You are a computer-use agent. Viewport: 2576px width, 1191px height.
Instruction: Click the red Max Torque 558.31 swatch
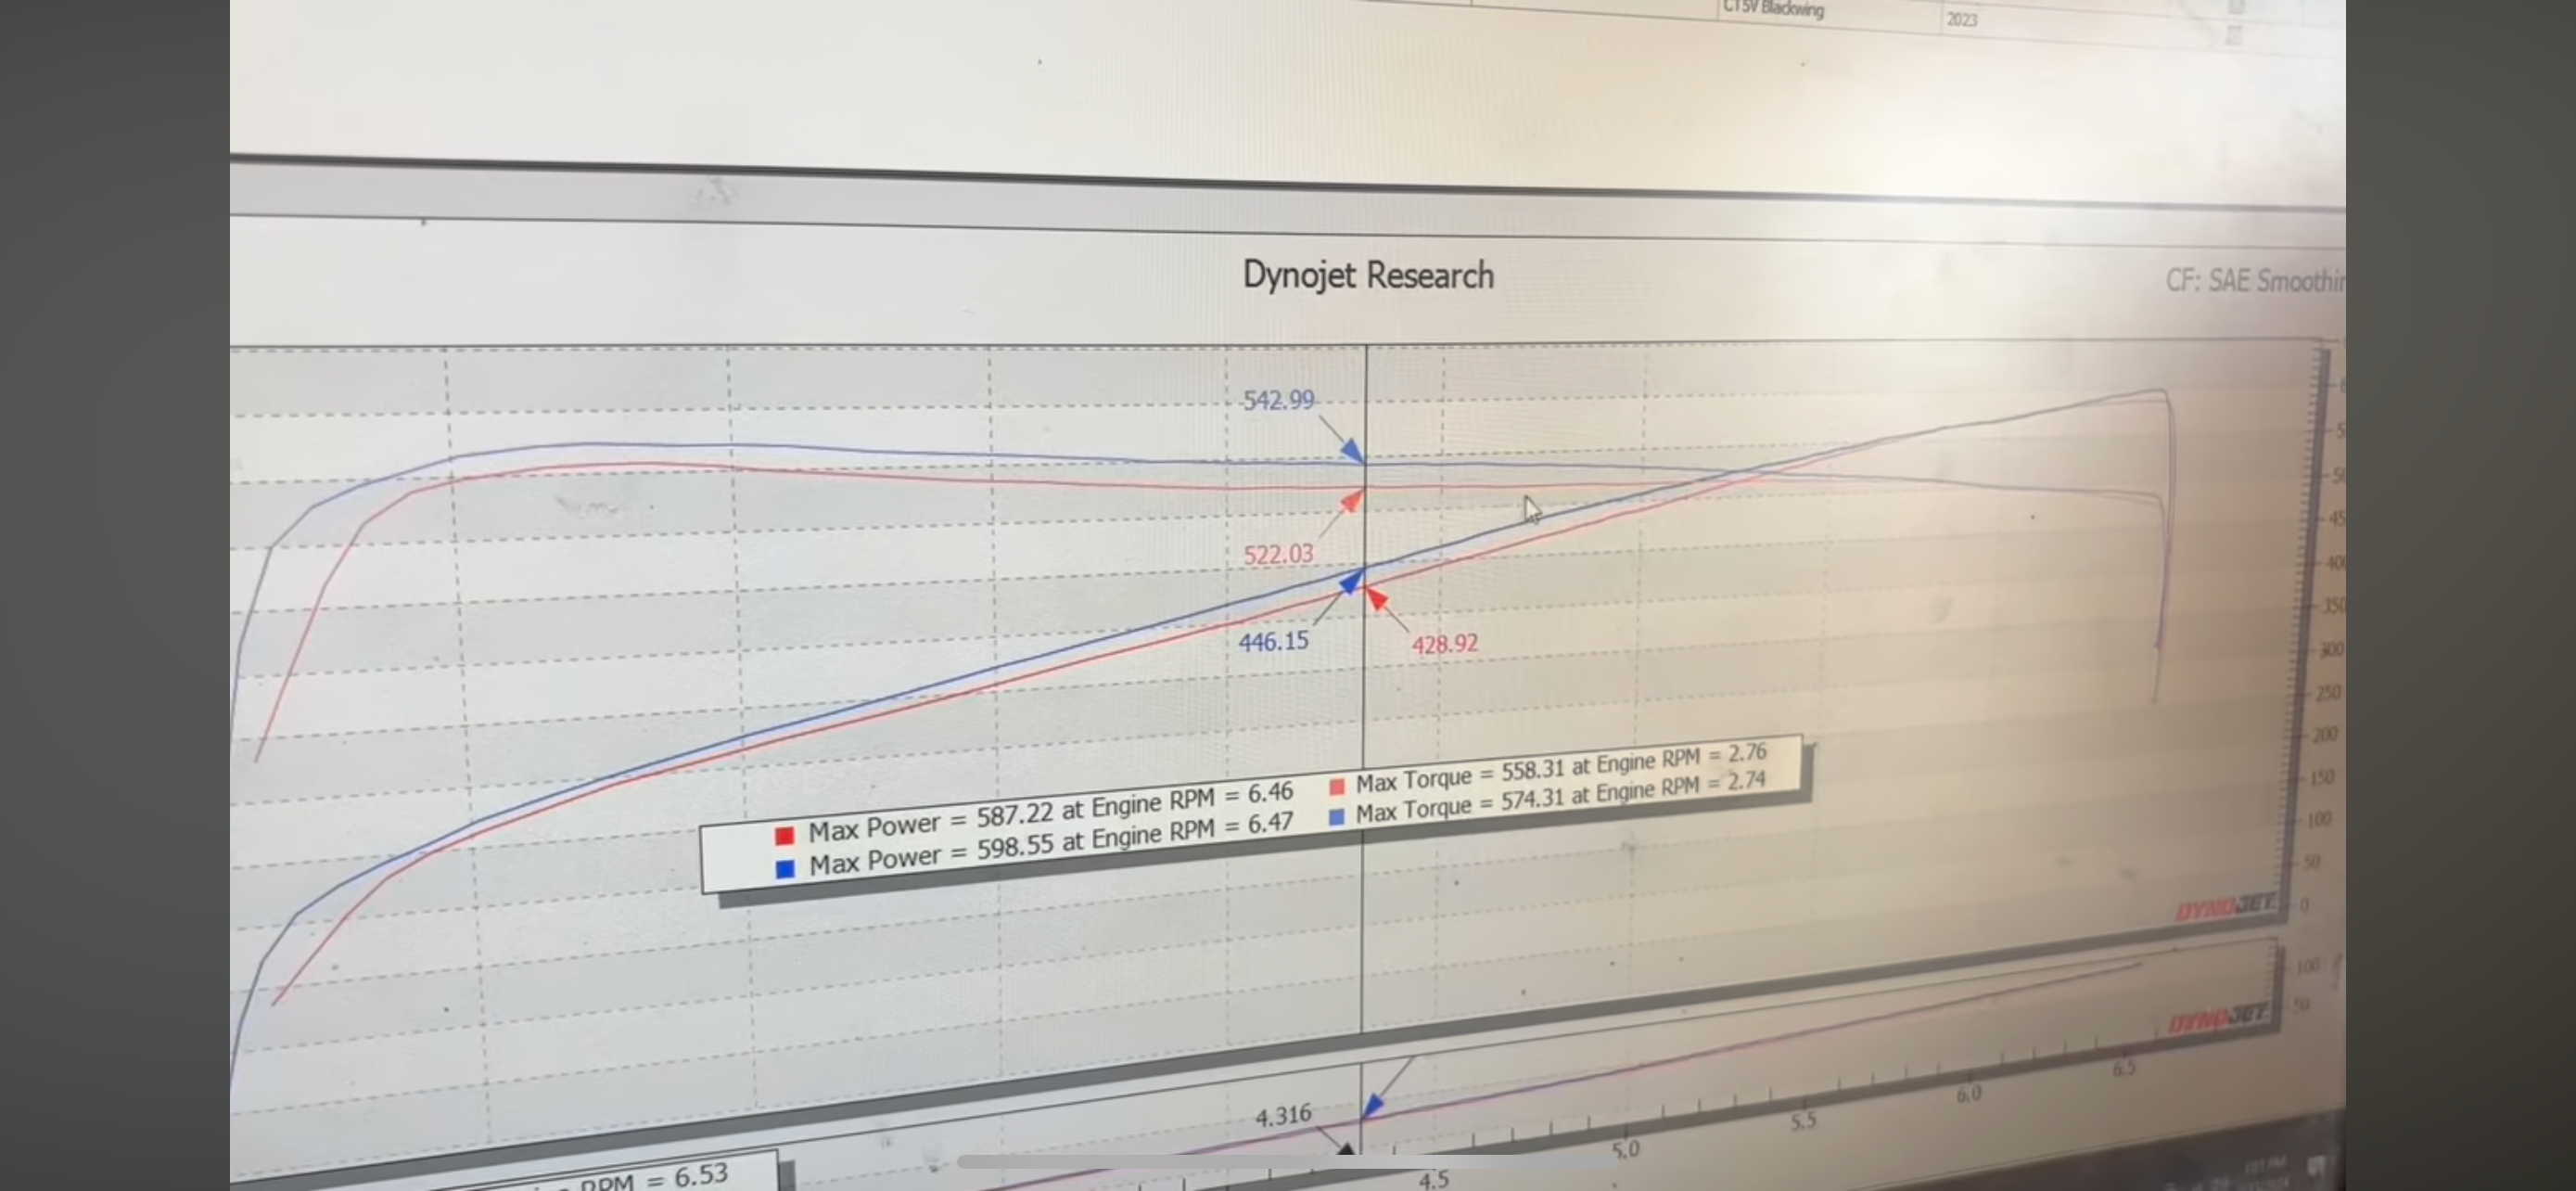click(x=1337, y=787)
